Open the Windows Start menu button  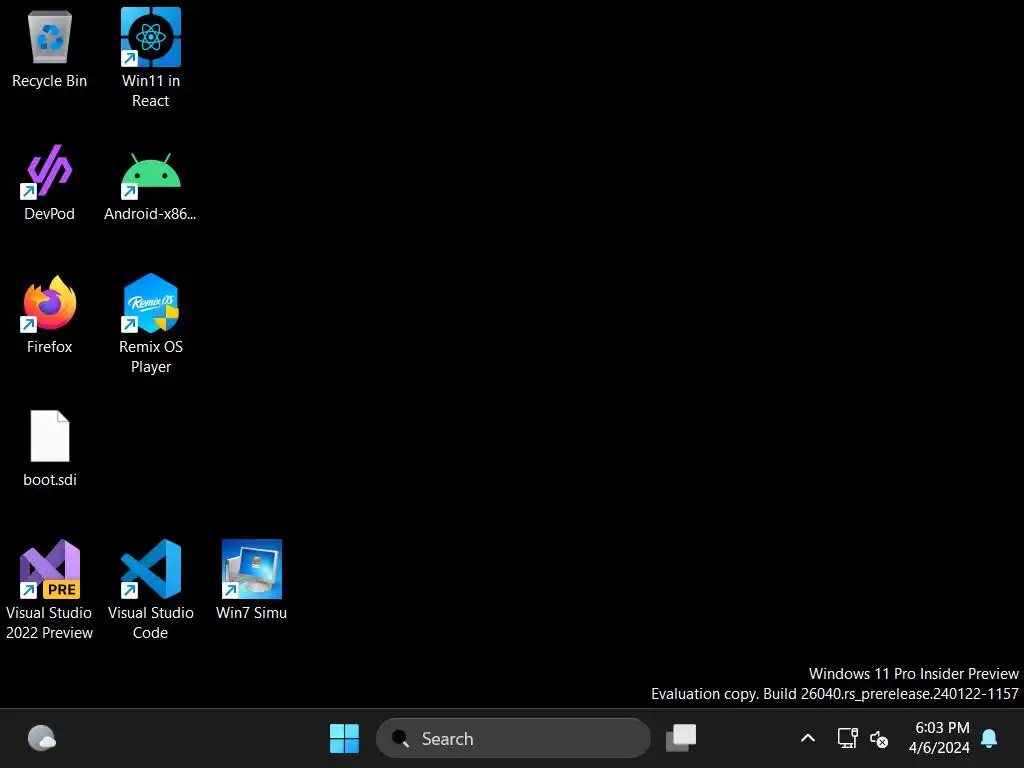coord(344,739)
